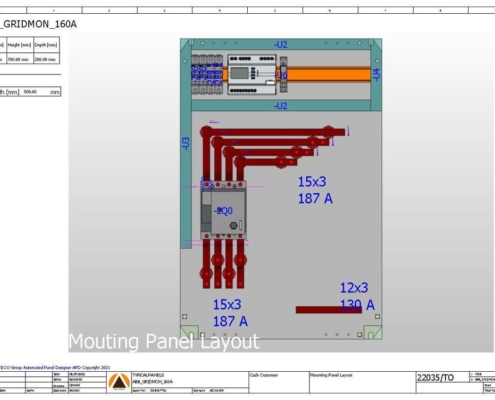495x400 pixels.
Task: Select the upper '-U2' rail label
Action: pyautogui.click(x=281, y=44)
